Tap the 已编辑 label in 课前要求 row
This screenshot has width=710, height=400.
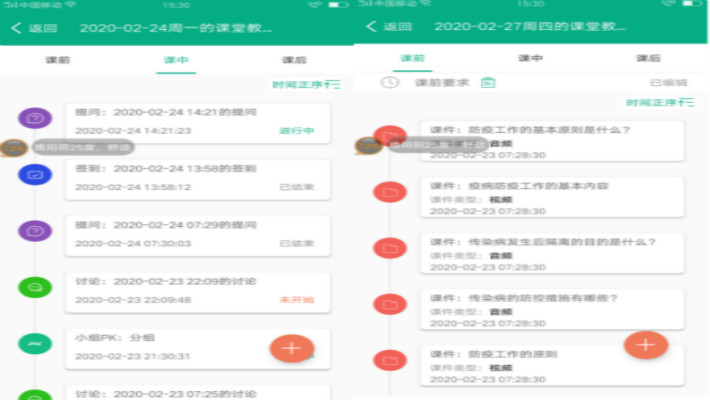point(668,83)
